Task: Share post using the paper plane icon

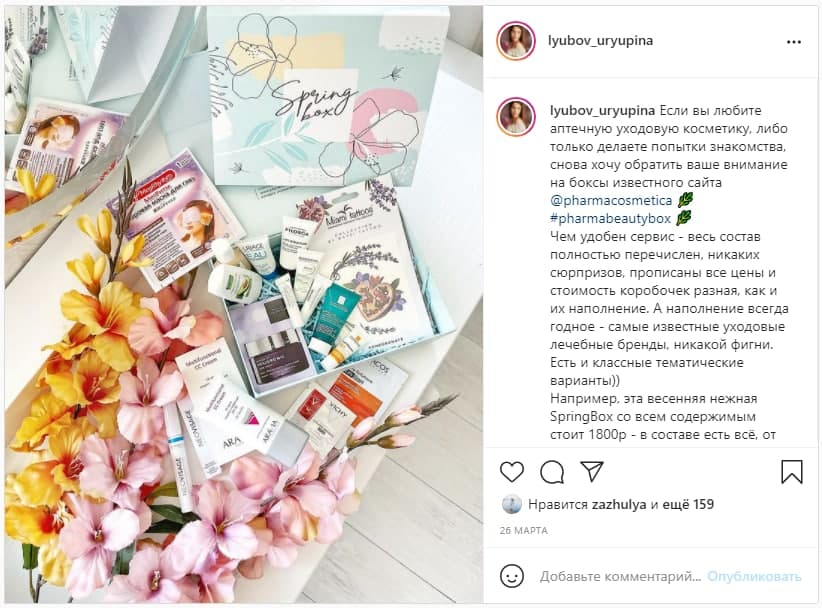Action: (x=592, y=471)
